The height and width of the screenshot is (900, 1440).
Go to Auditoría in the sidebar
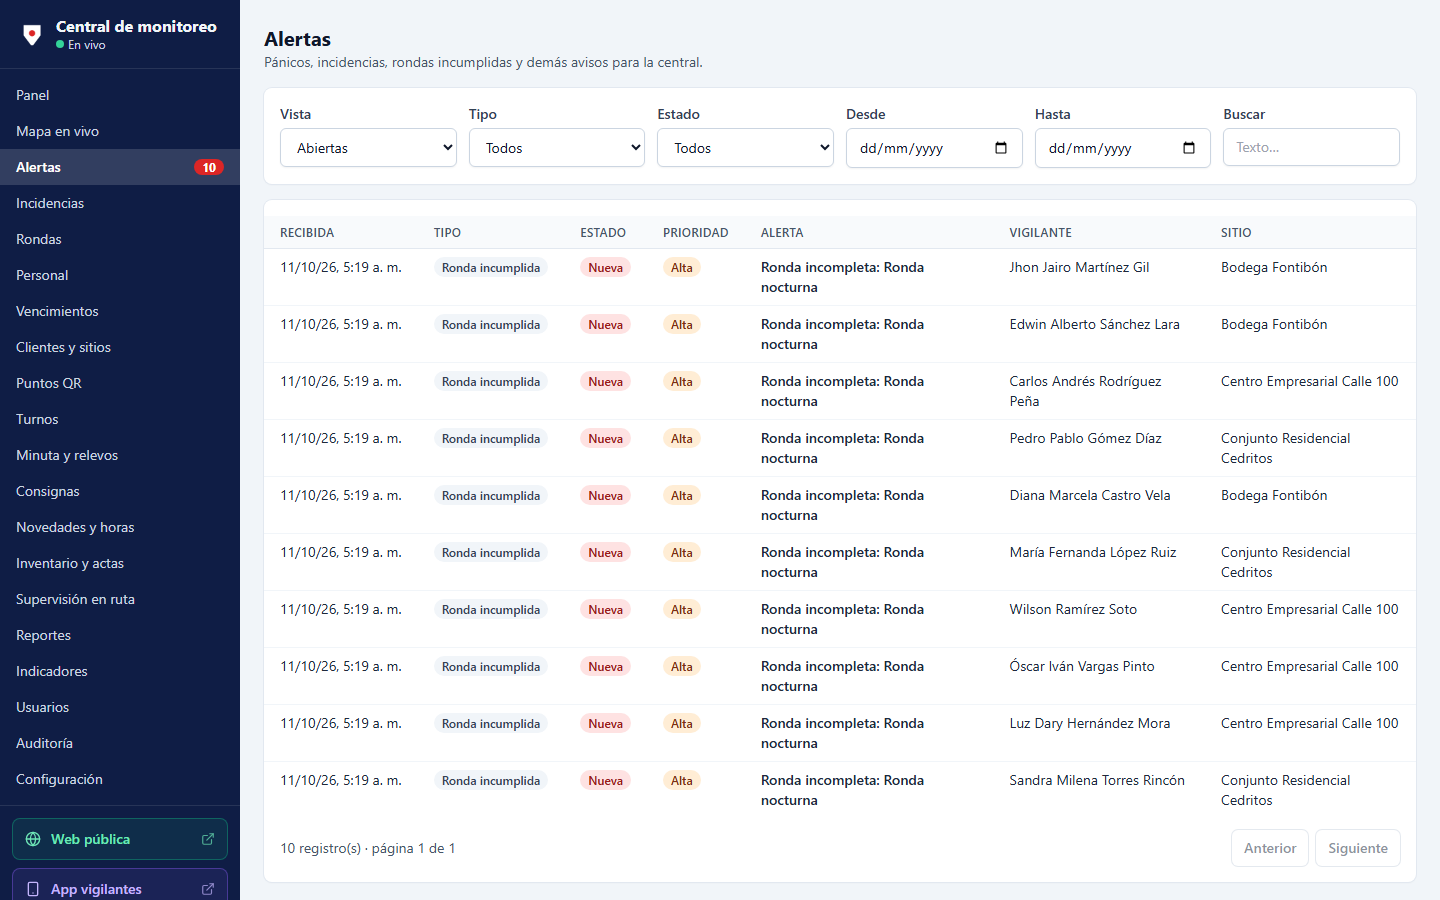click(120, 743)
